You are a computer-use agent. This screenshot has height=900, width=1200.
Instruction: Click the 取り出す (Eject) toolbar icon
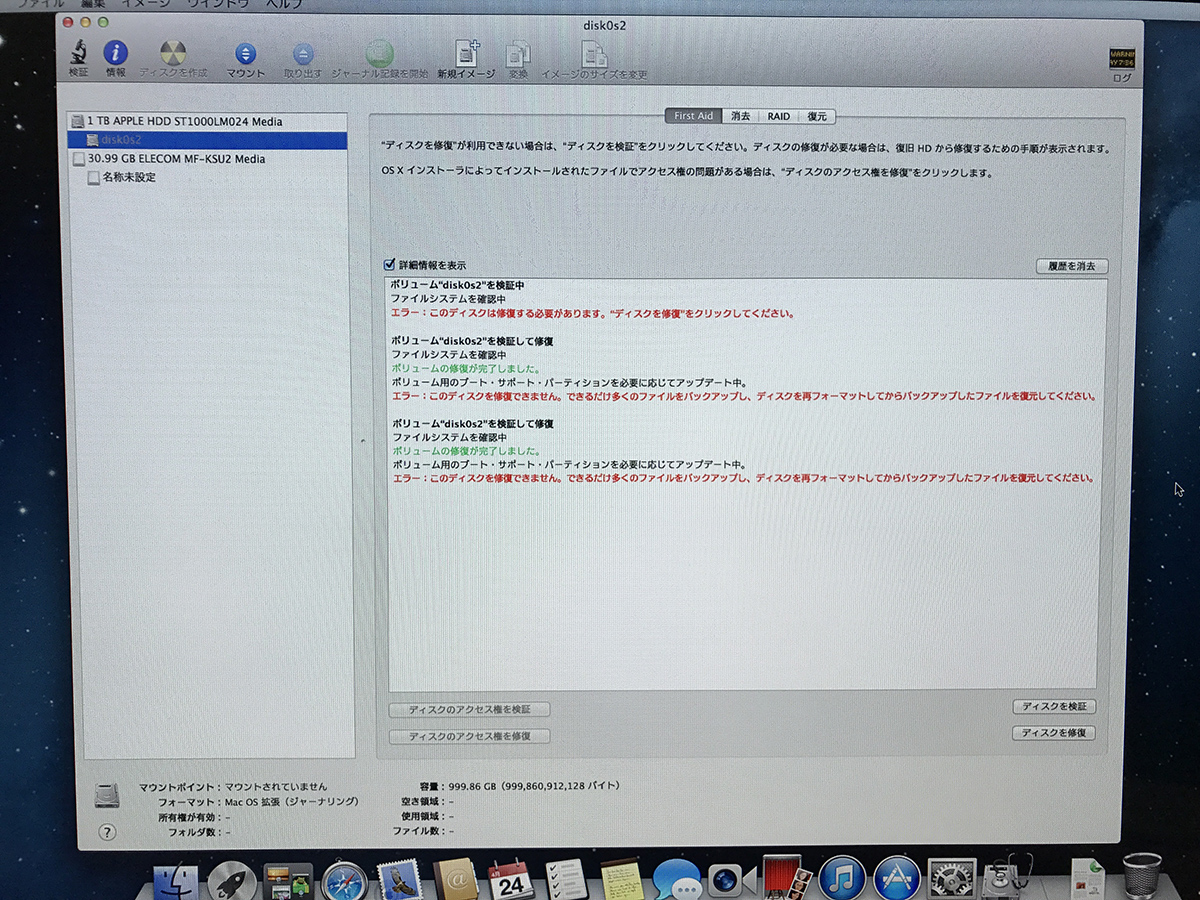pyautogui.click(x=303, y=56)
